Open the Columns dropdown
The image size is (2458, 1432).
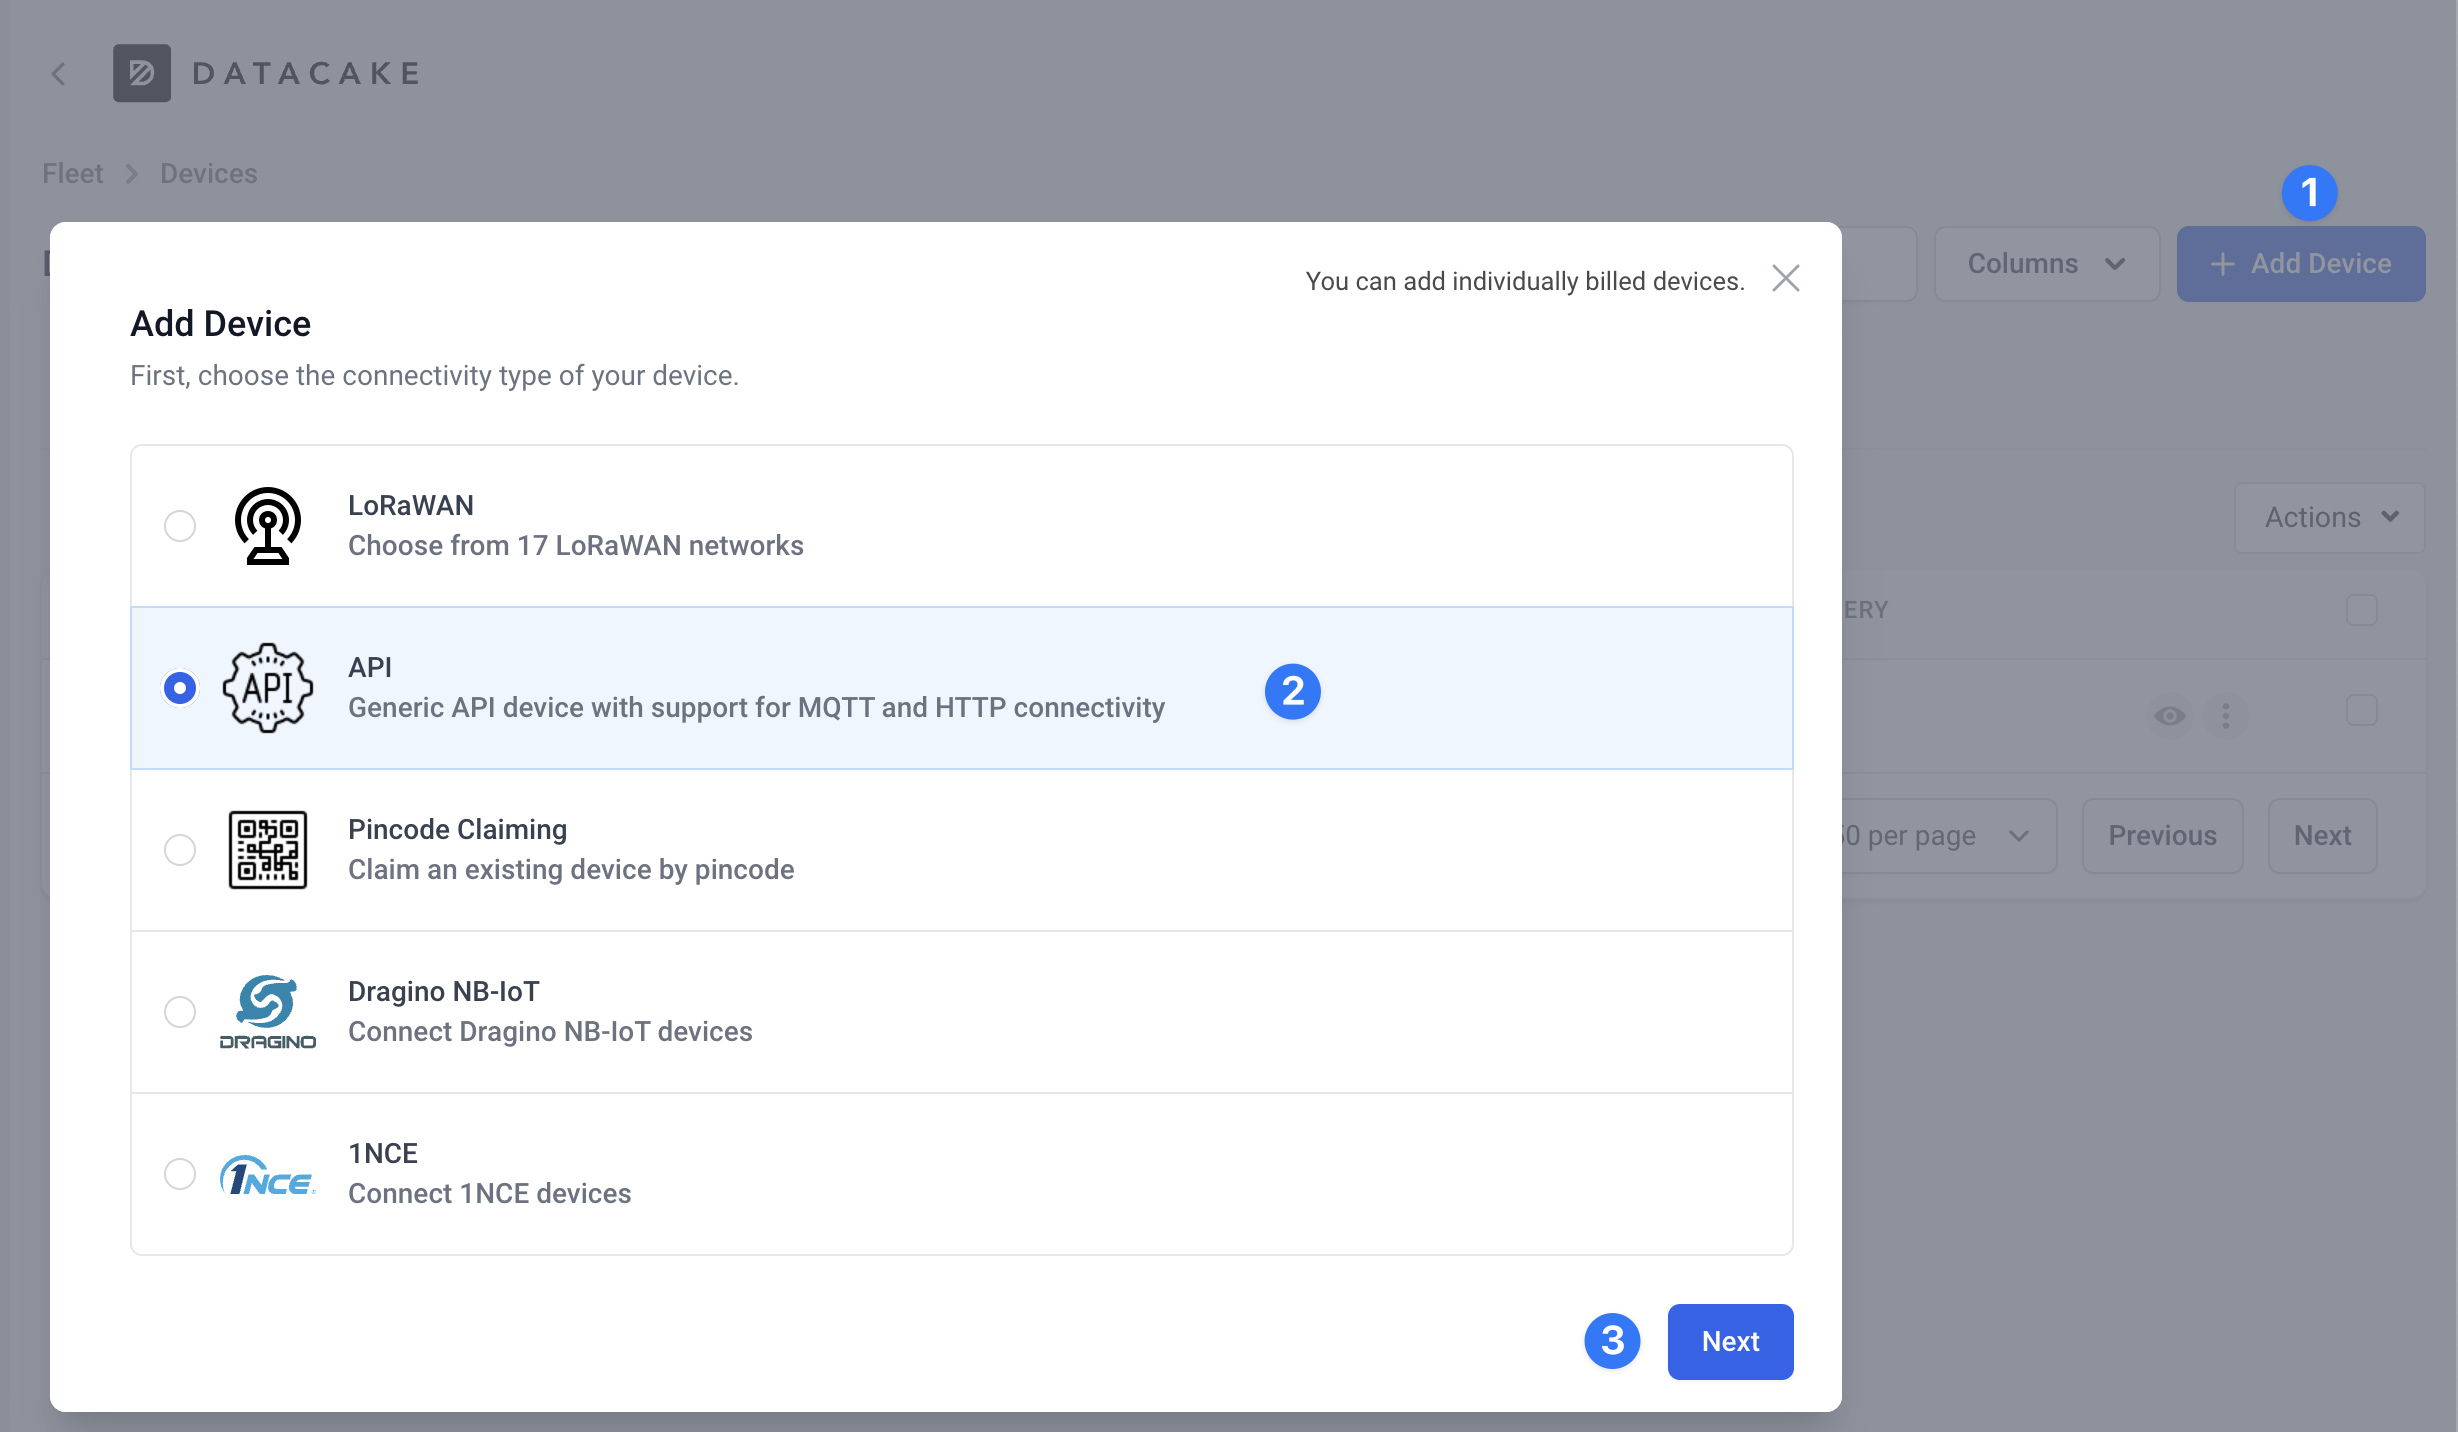pos(2047,264)
